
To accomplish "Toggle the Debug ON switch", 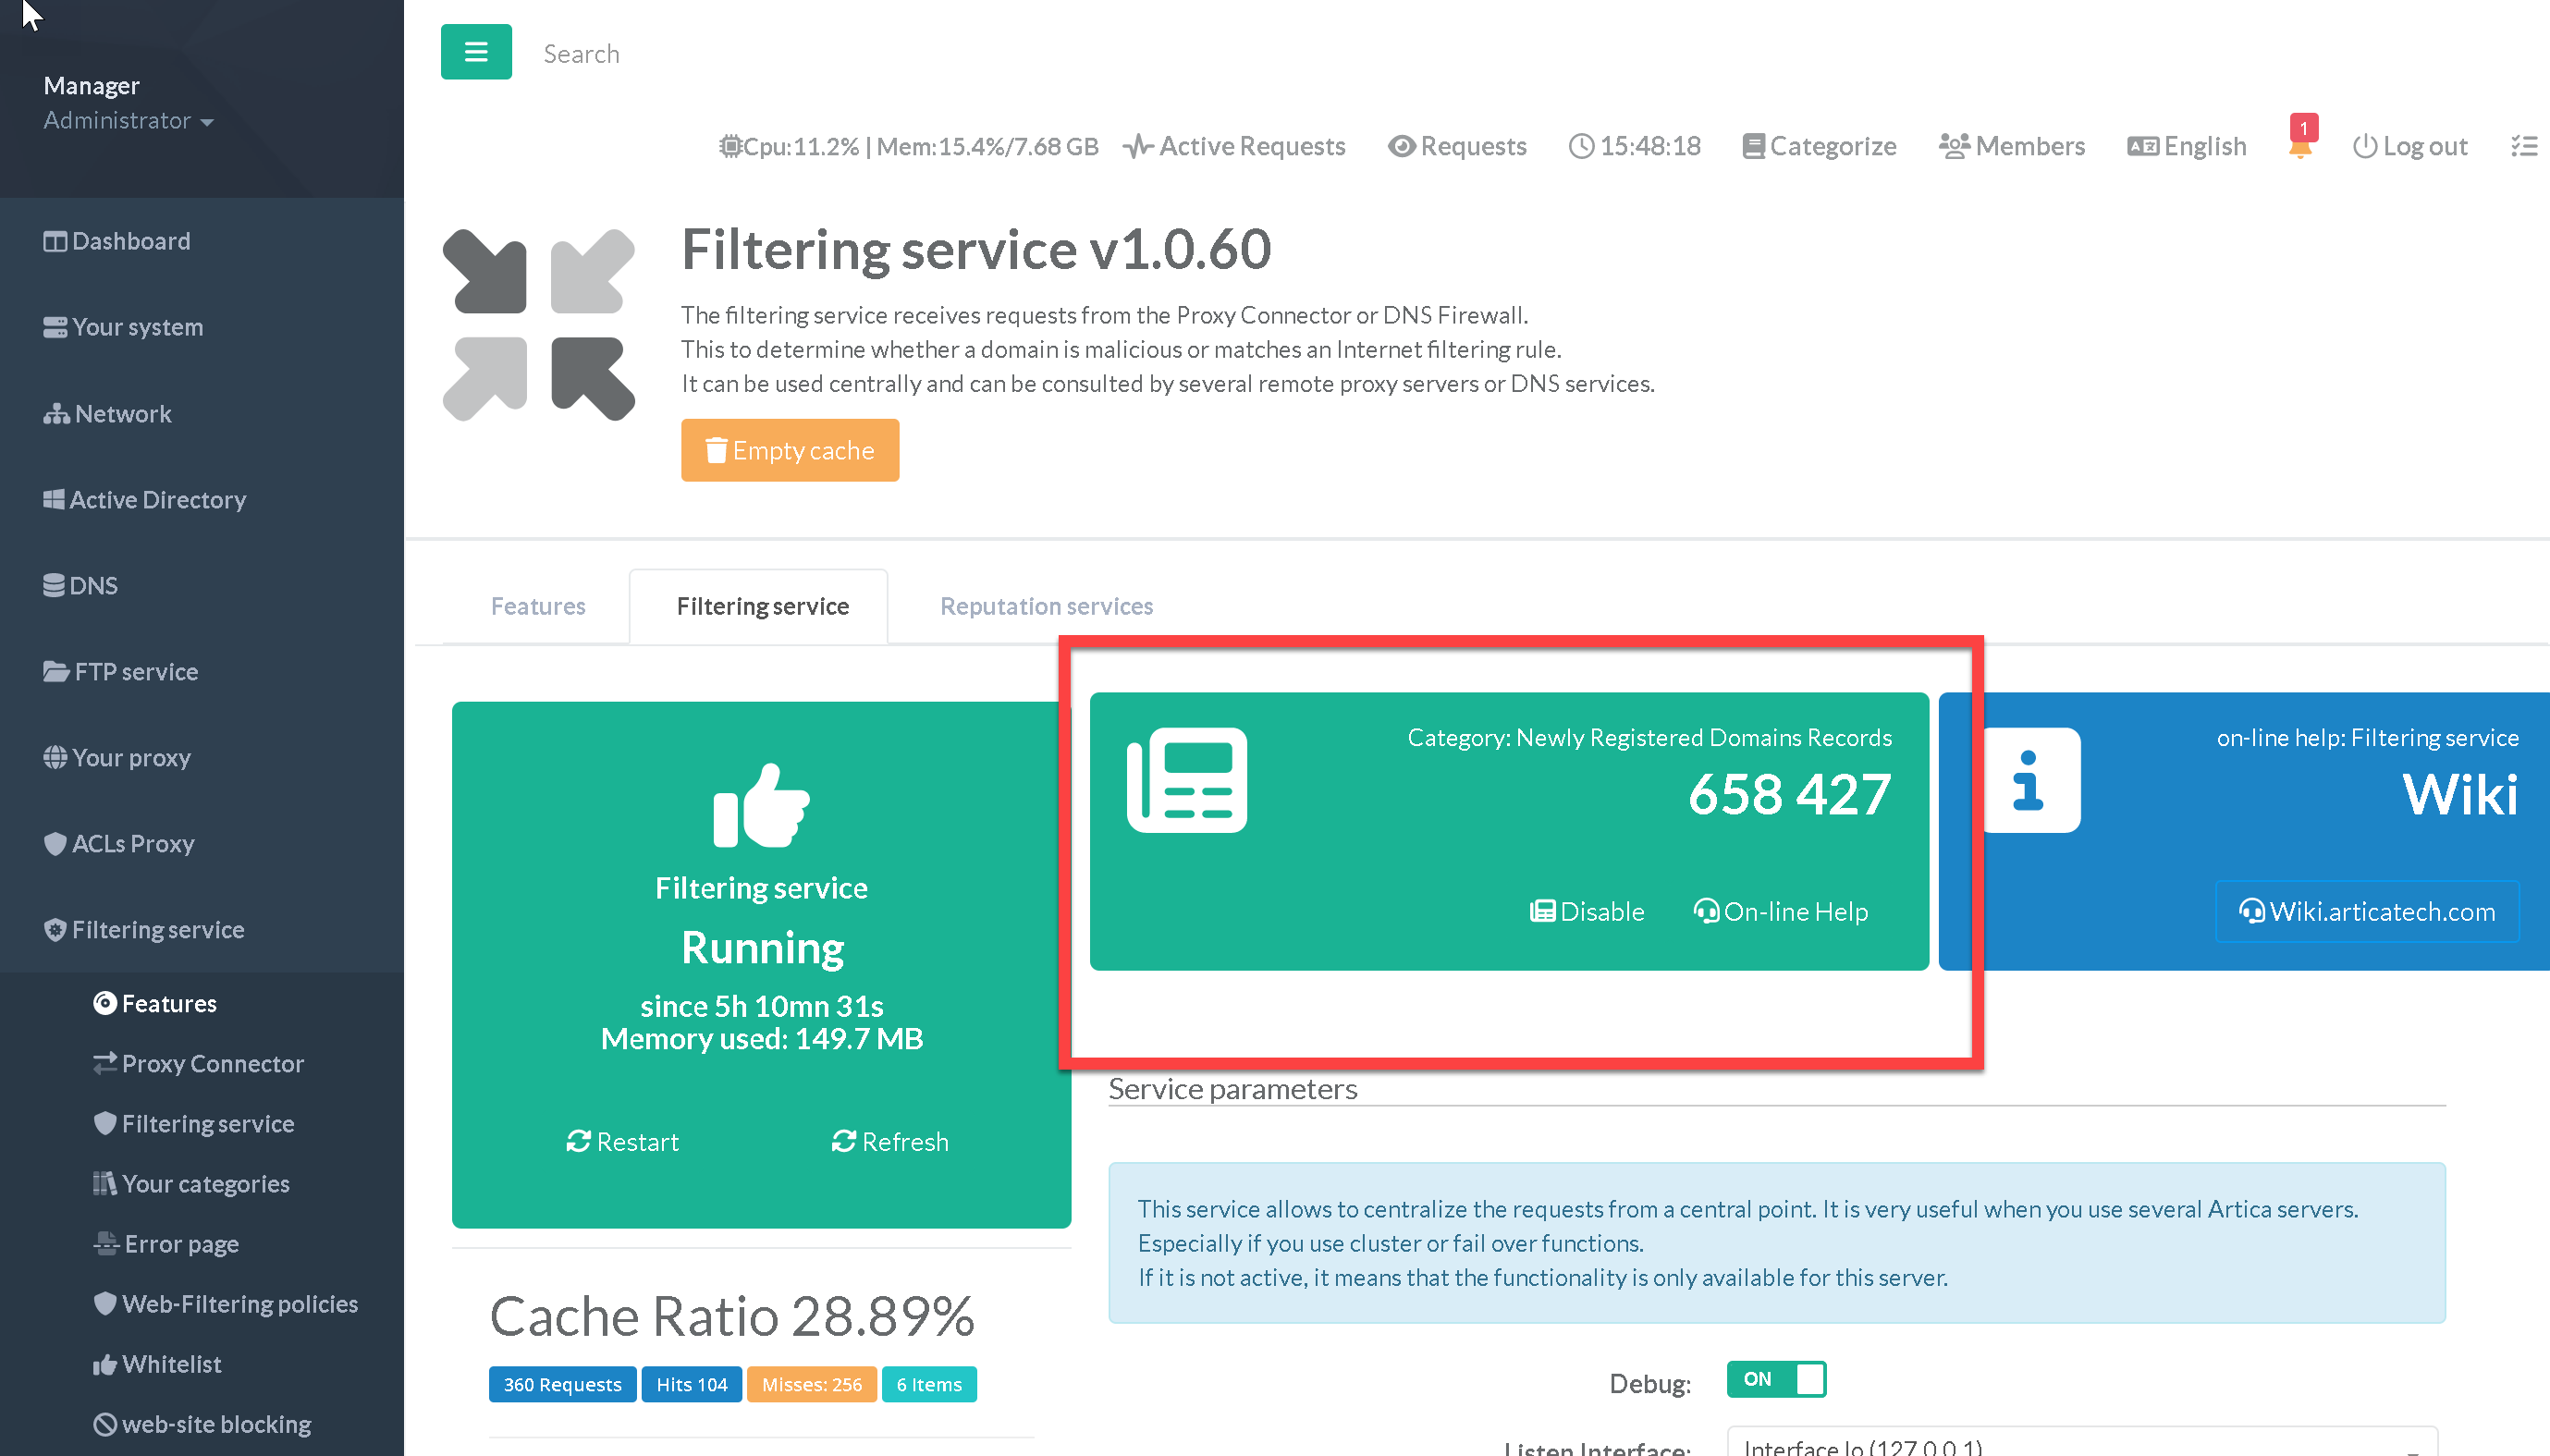I will (x=1776, y=1379).
